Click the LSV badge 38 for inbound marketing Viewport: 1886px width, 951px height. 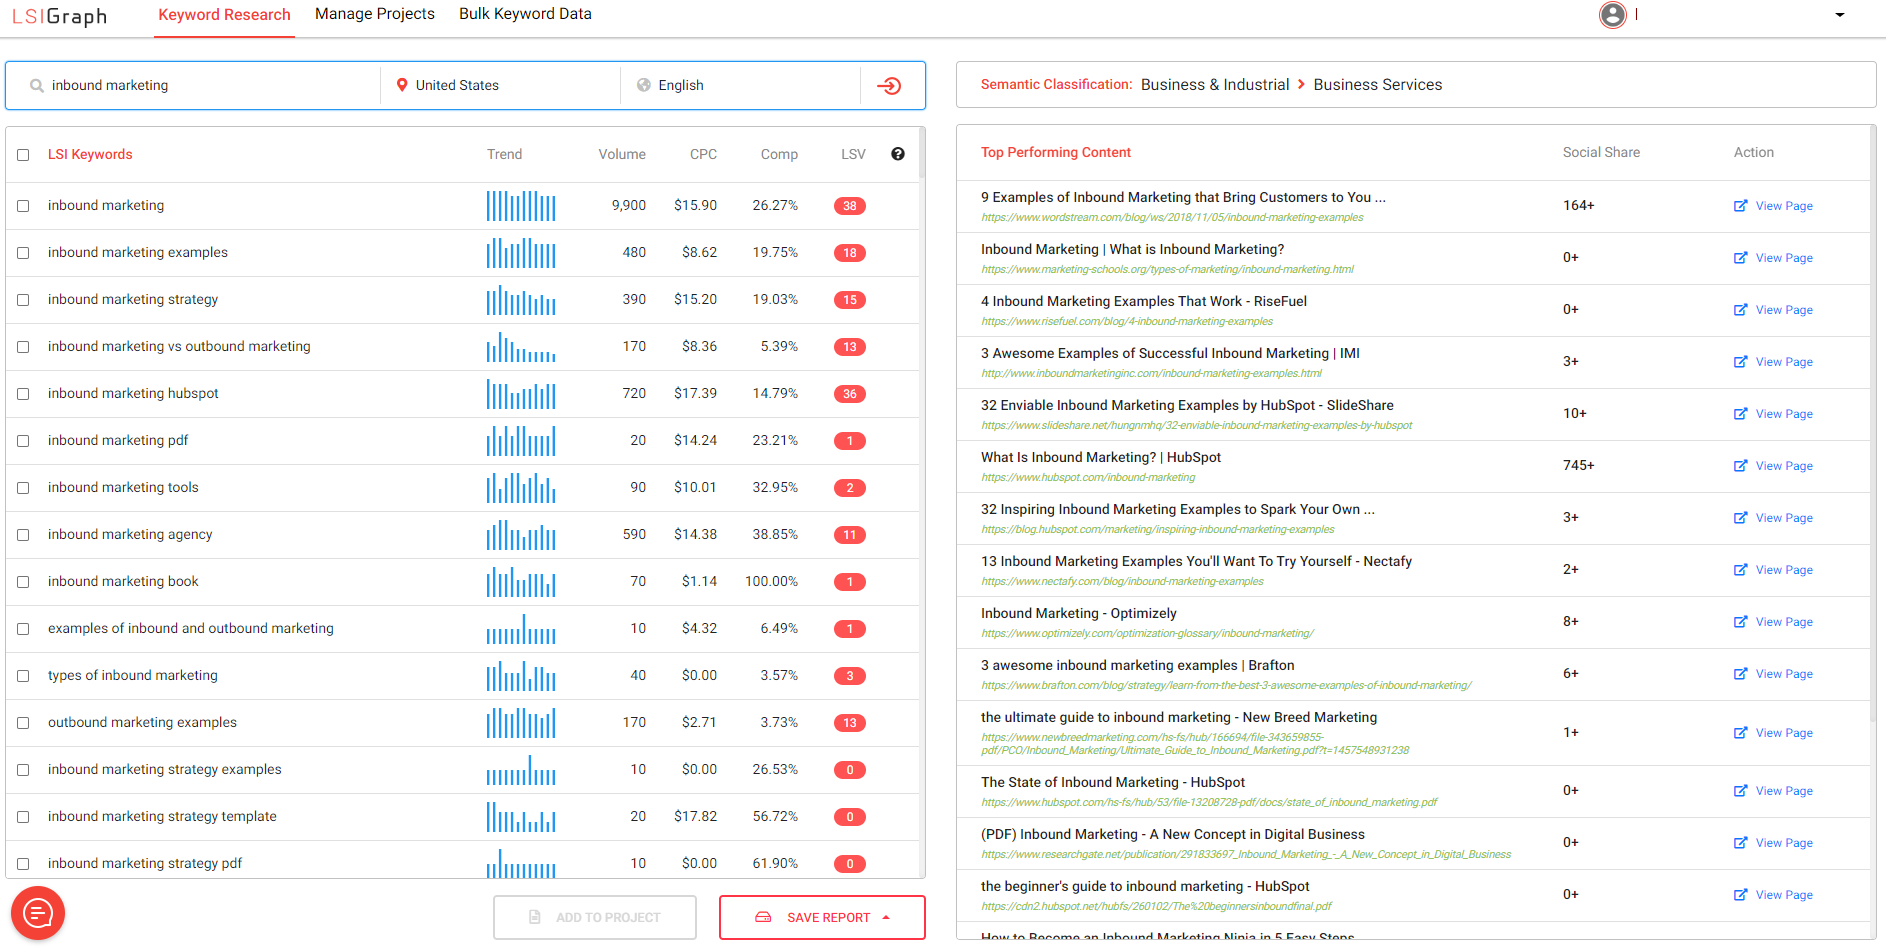pyautogui.click(x=850, y=206)
